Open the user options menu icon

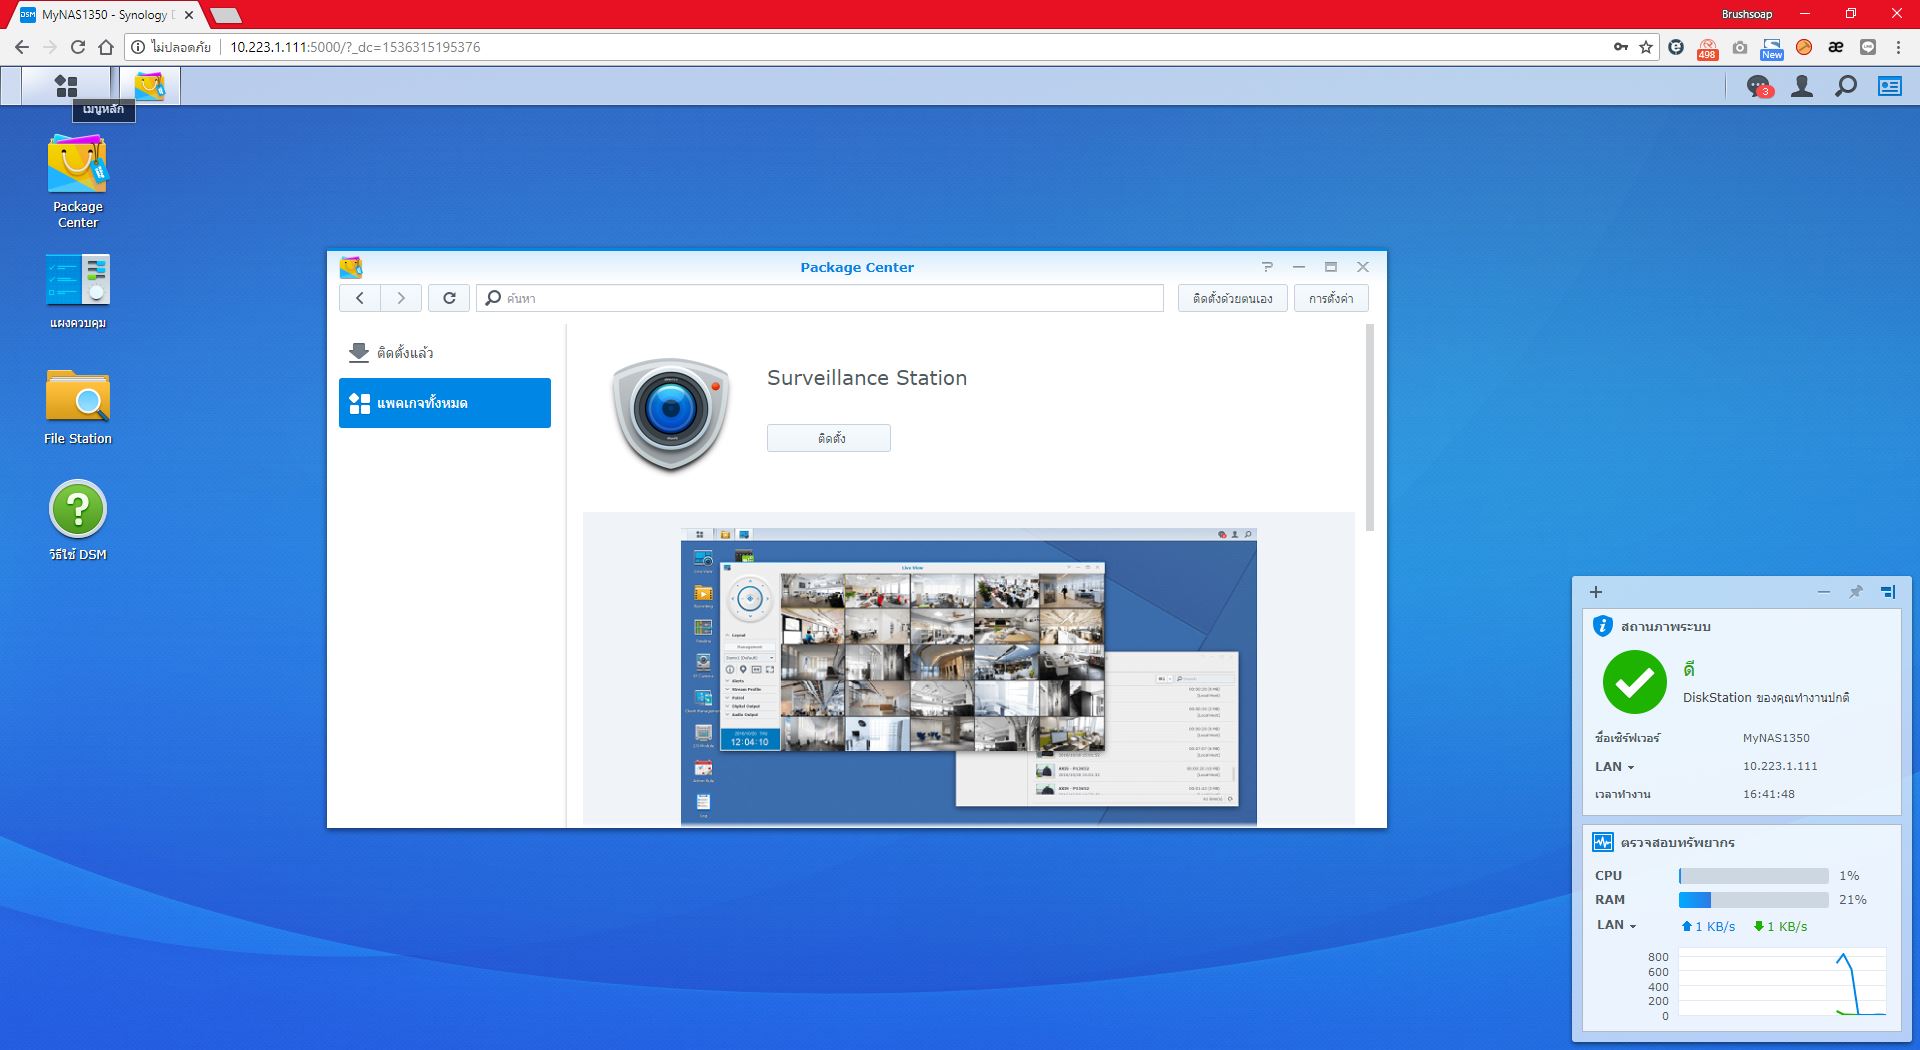1802,87
